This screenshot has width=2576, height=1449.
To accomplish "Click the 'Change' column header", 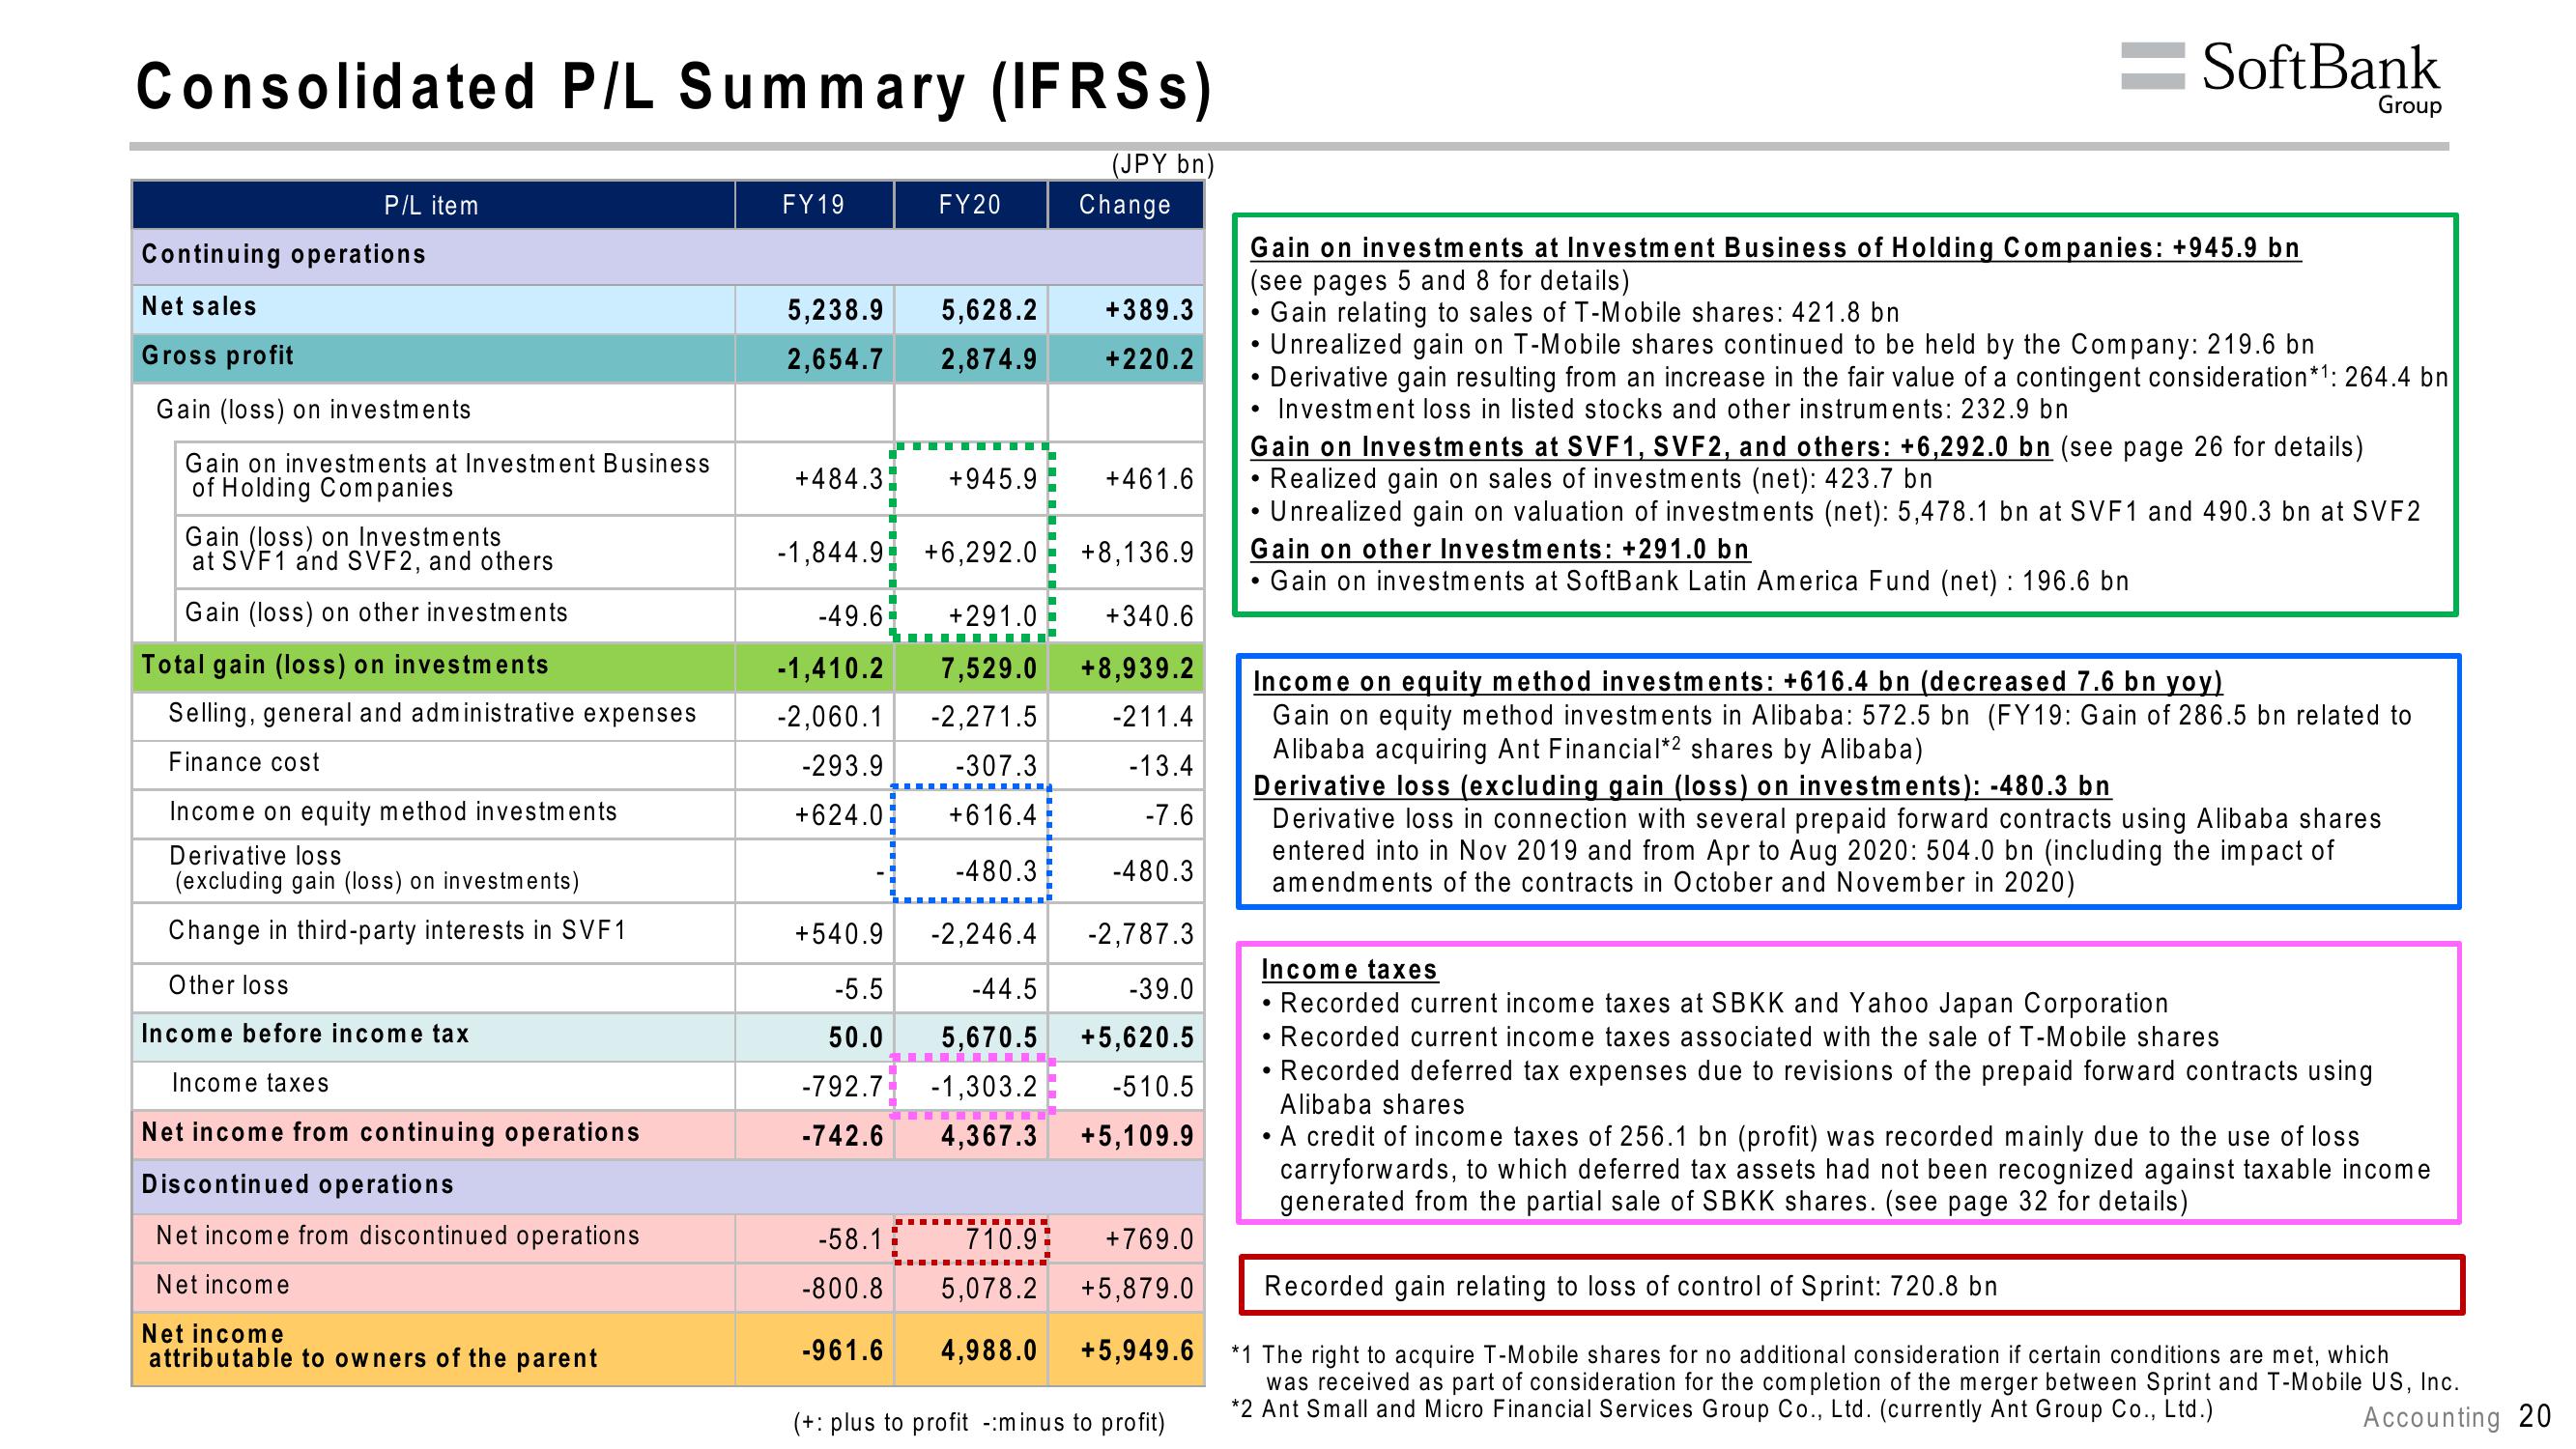I will 1125,205.
